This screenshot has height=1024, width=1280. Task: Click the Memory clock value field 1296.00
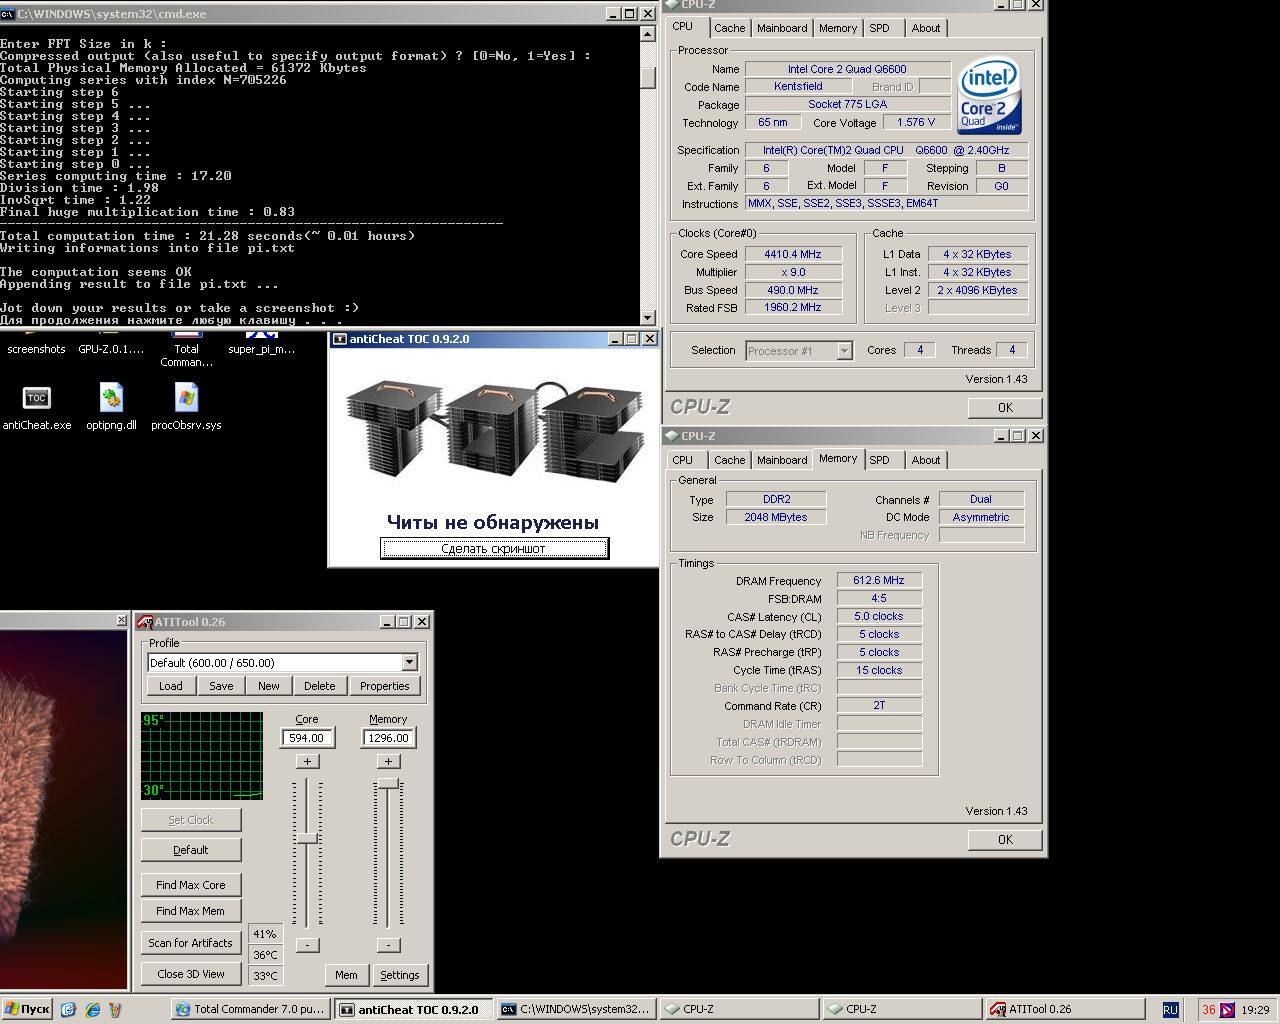coord(388,738)
